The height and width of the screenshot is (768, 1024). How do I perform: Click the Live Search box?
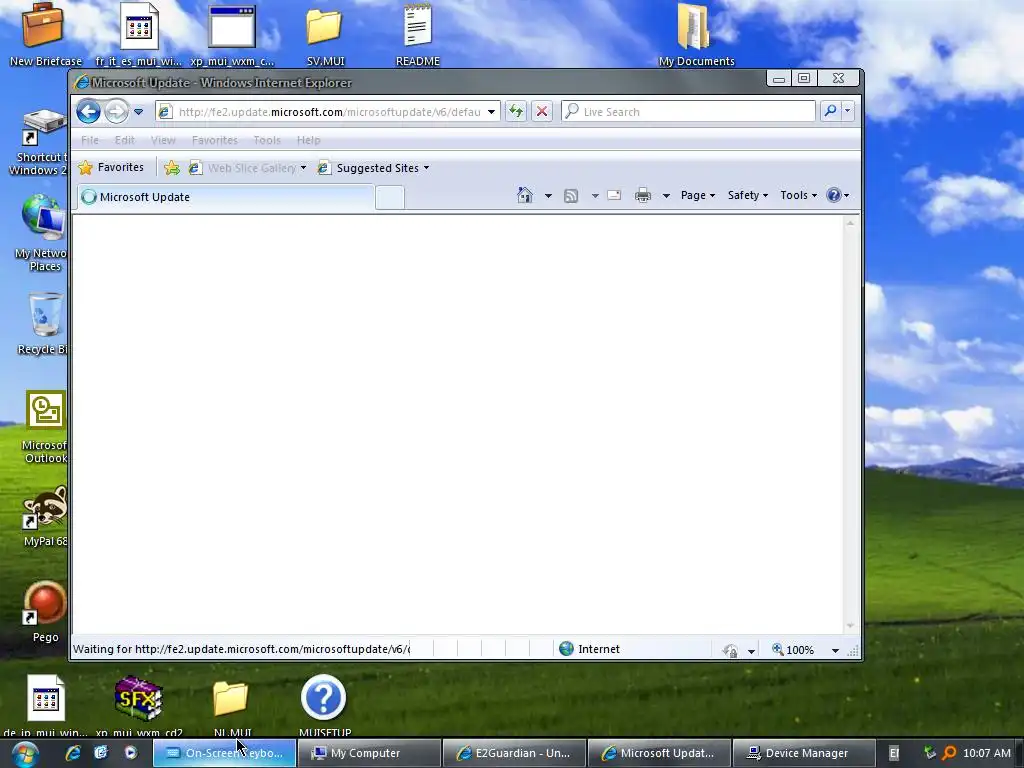pos(689,112)
